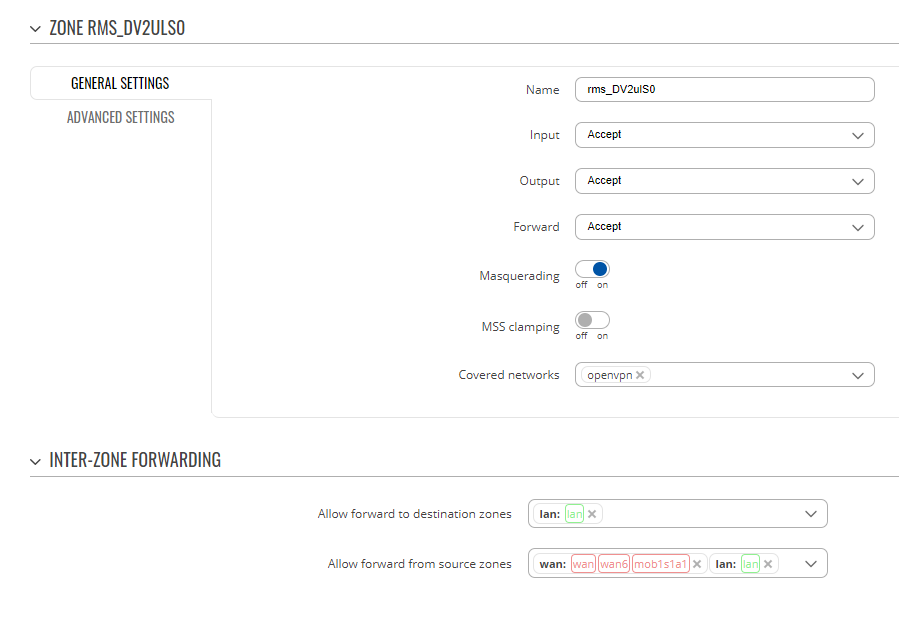
Task: Click the mob1s1a1 network tag
Action: tap(660, 564)
